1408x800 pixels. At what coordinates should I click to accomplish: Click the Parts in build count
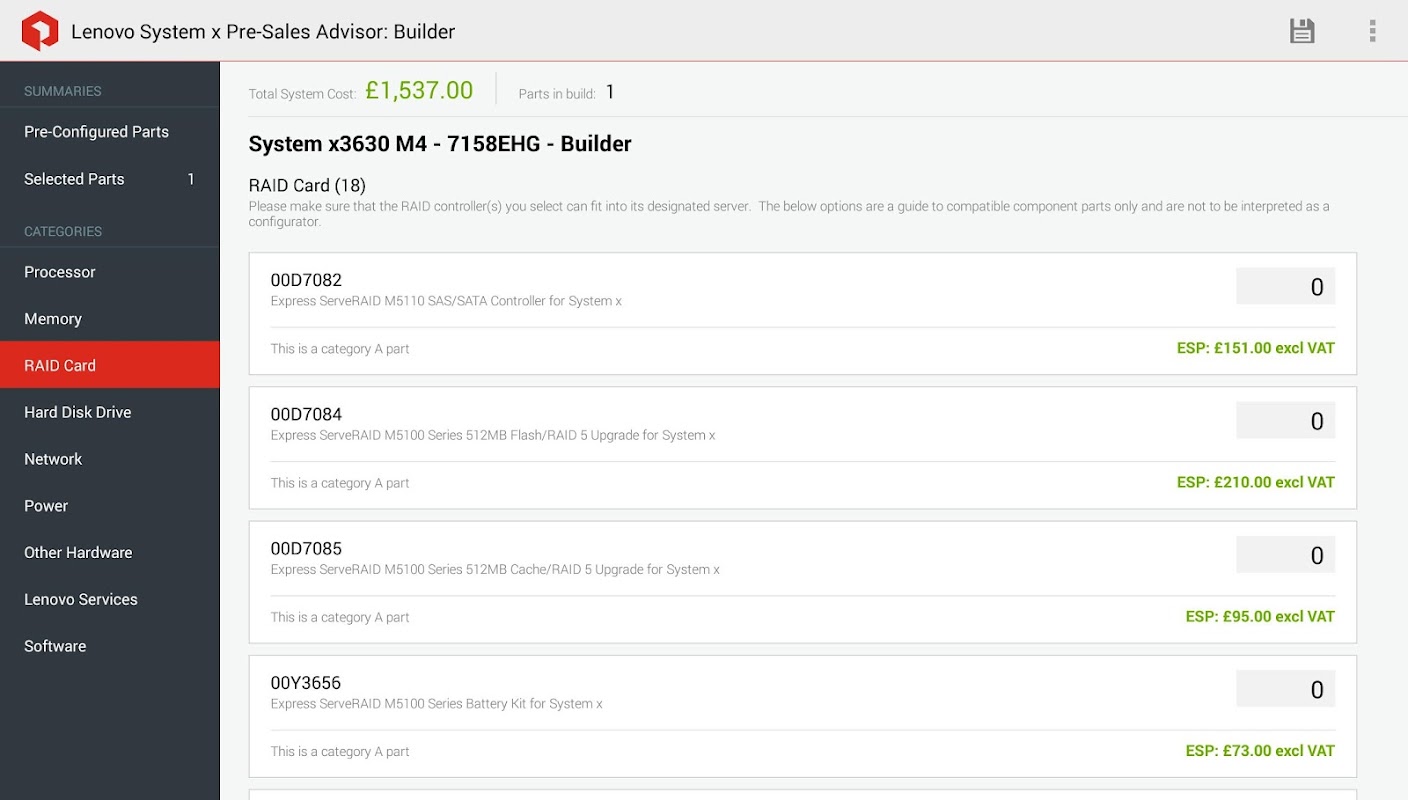(x=609, y=92)
